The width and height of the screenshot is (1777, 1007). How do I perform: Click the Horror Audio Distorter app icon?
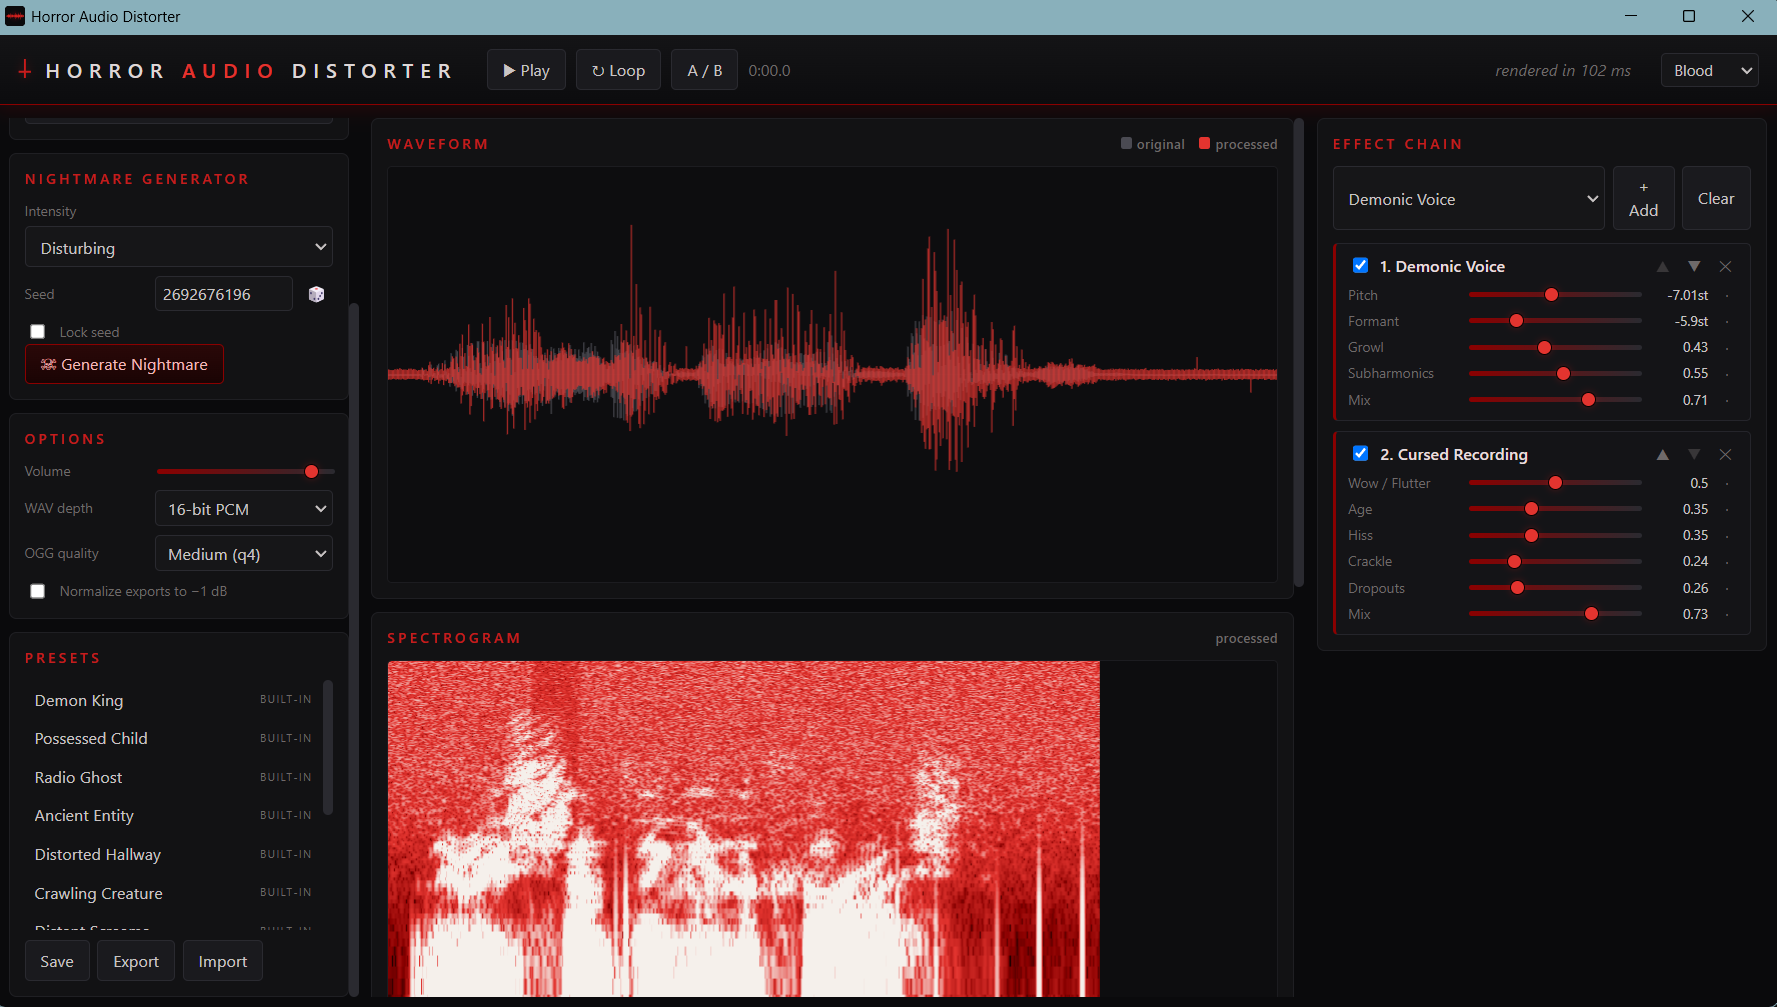[x=15, y=16]
